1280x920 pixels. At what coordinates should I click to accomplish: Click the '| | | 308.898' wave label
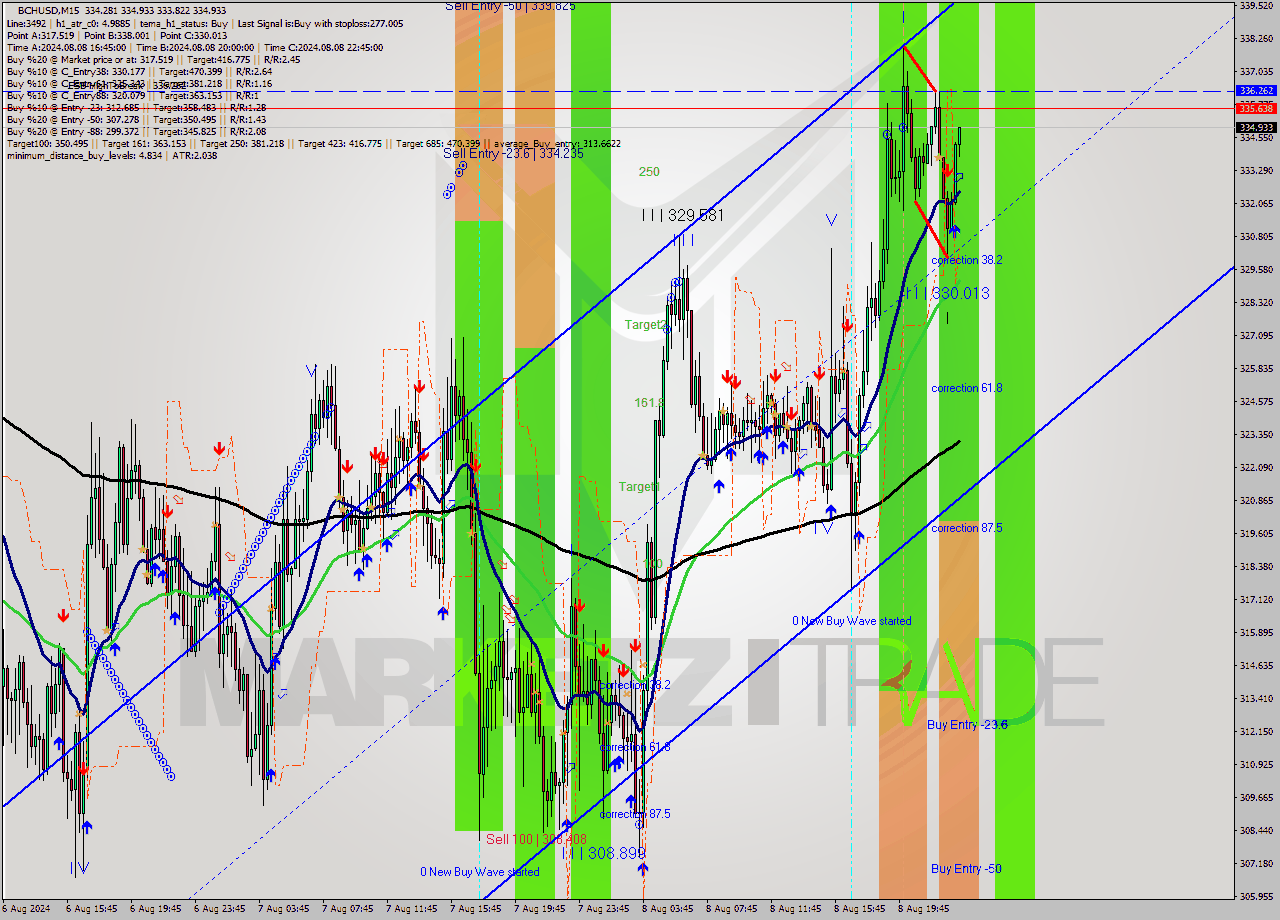point(604,853)
